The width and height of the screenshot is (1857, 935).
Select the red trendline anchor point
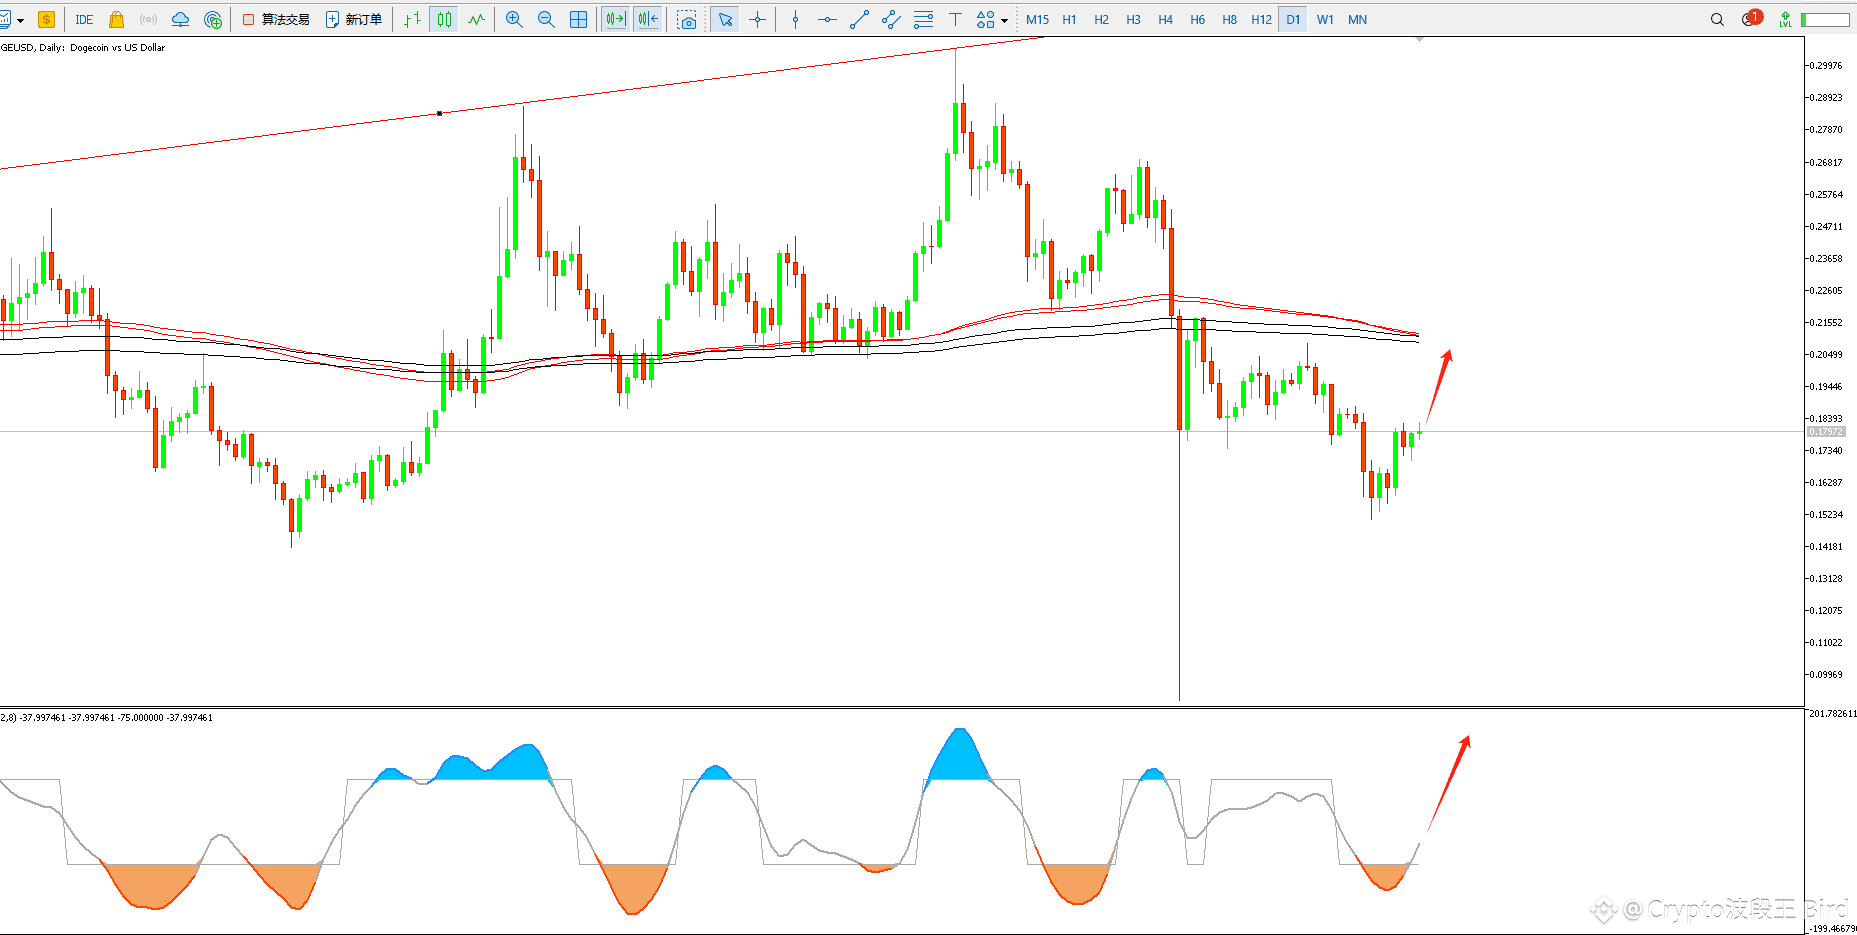(x=439, y=113)
